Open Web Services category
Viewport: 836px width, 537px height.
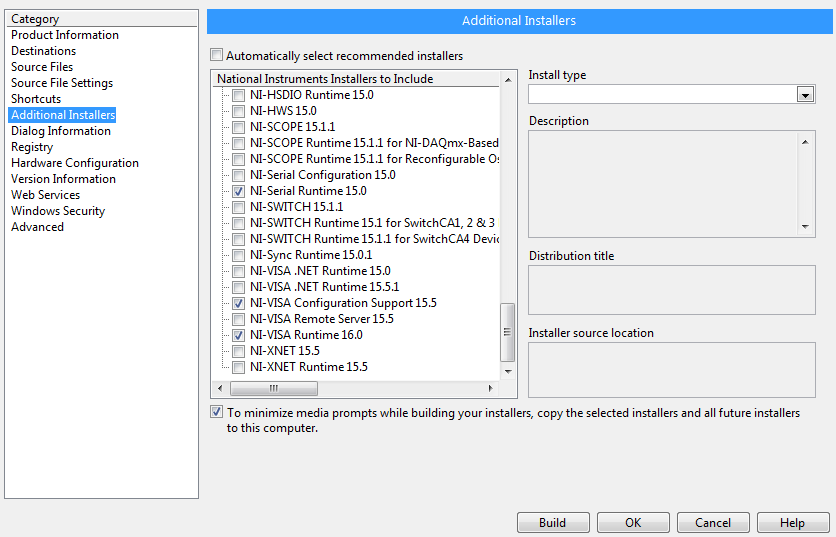(45, 195)
